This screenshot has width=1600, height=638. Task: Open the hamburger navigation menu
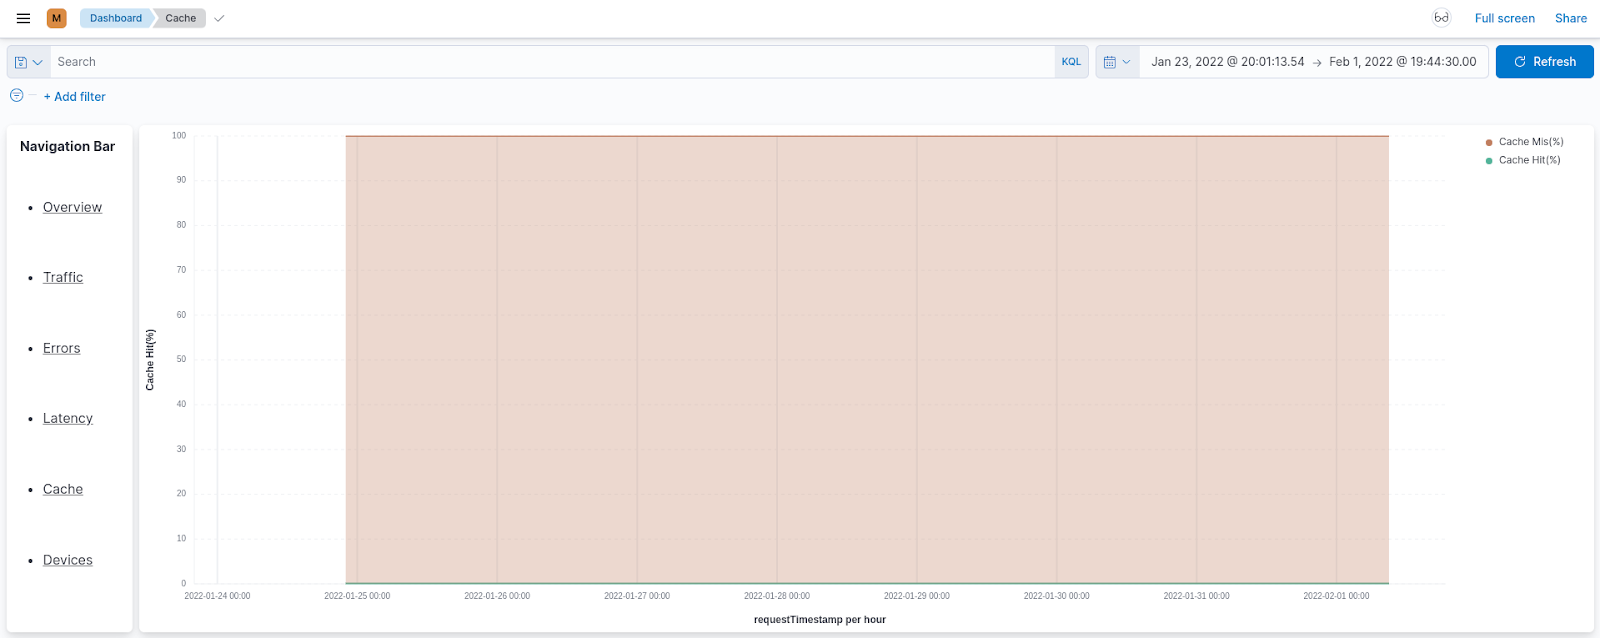[23, 18]
